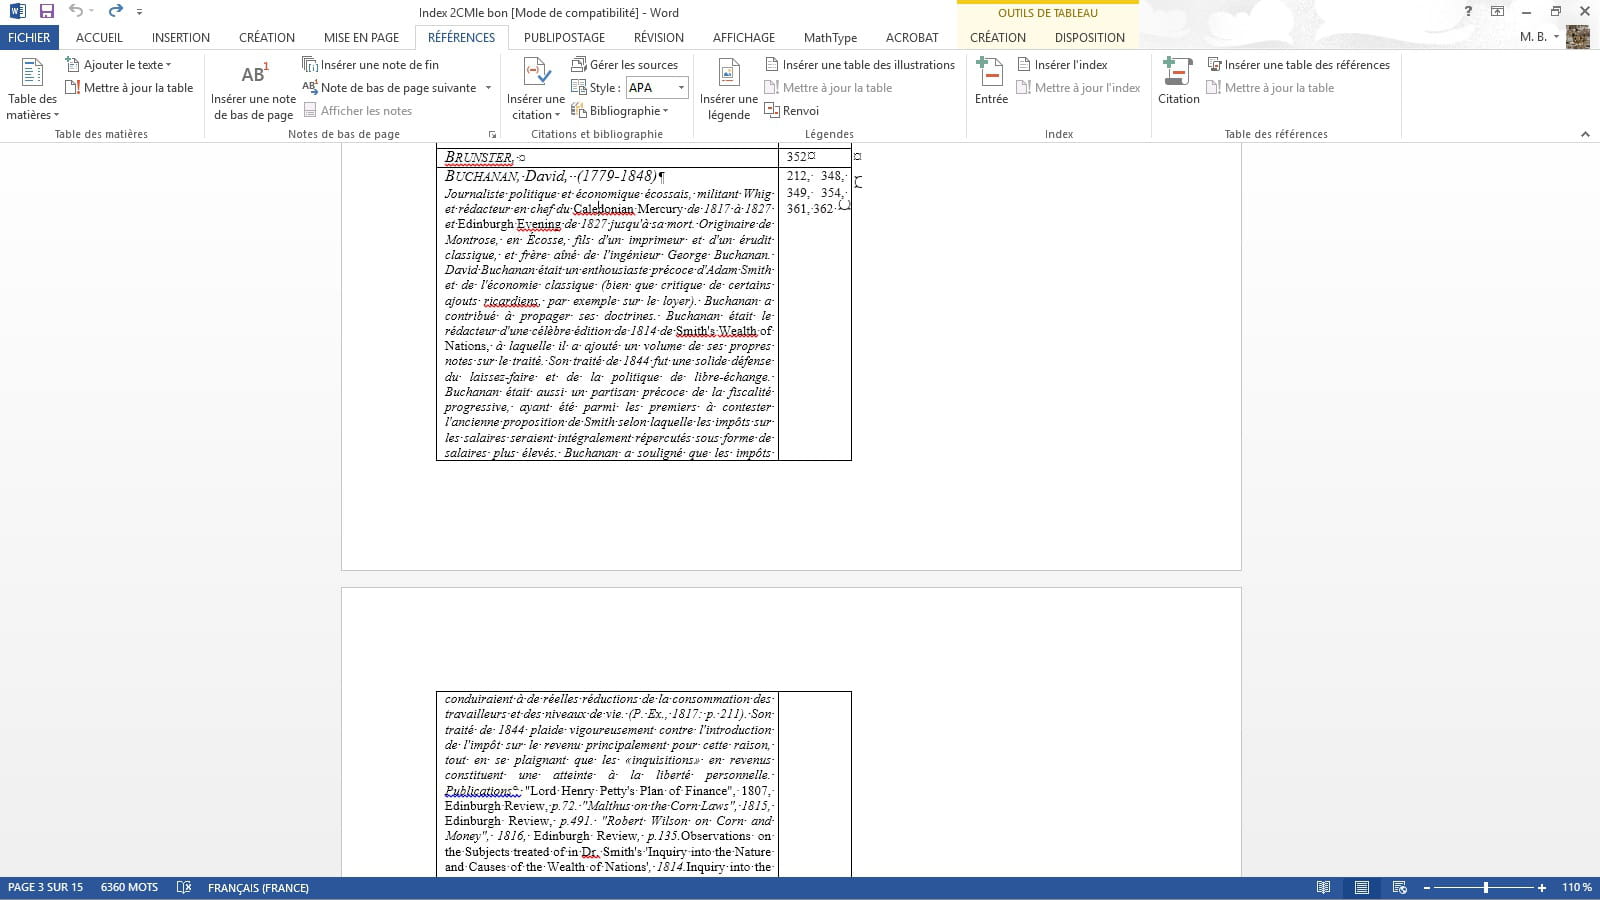The image size is (1600, 900).
Task: Switch to Print Layout view
Action: pyautogui.click(x=1361, y=887)
